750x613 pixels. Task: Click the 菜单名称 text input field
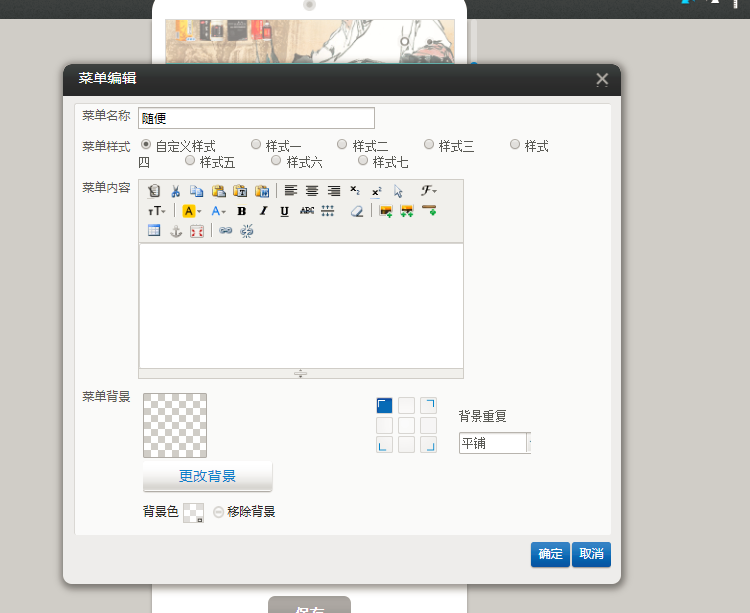256,118
